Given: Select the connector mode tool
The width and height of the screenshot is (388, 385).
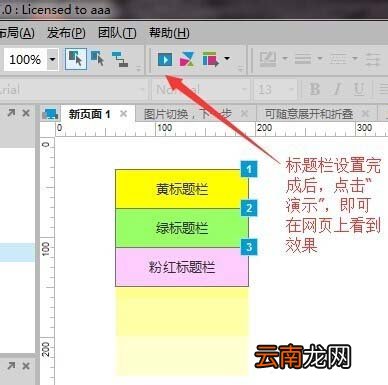Looking at the screenshot, I should click(120, 59).
